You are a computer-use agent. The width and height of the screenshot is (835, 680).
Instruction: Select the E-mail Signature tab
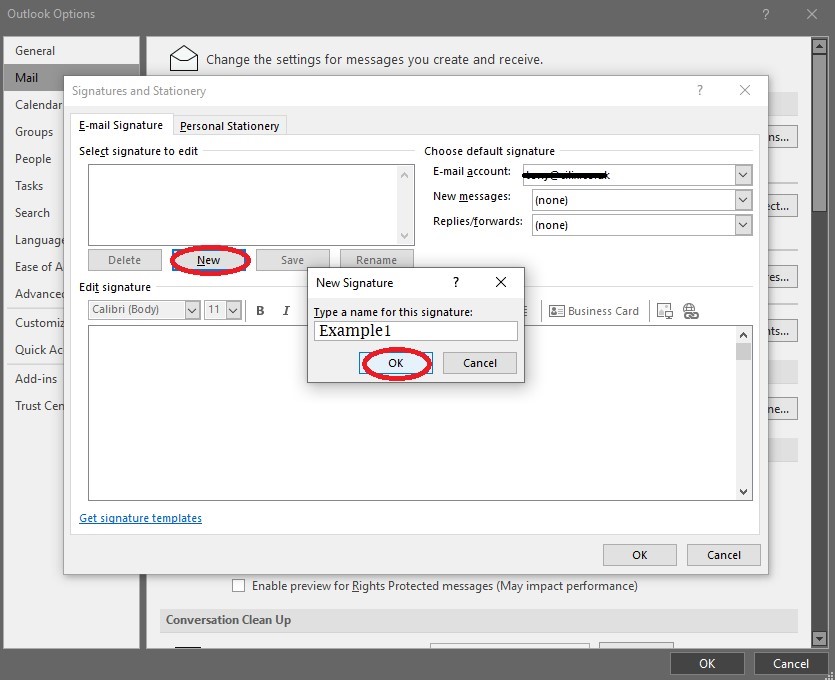(121, 125)
